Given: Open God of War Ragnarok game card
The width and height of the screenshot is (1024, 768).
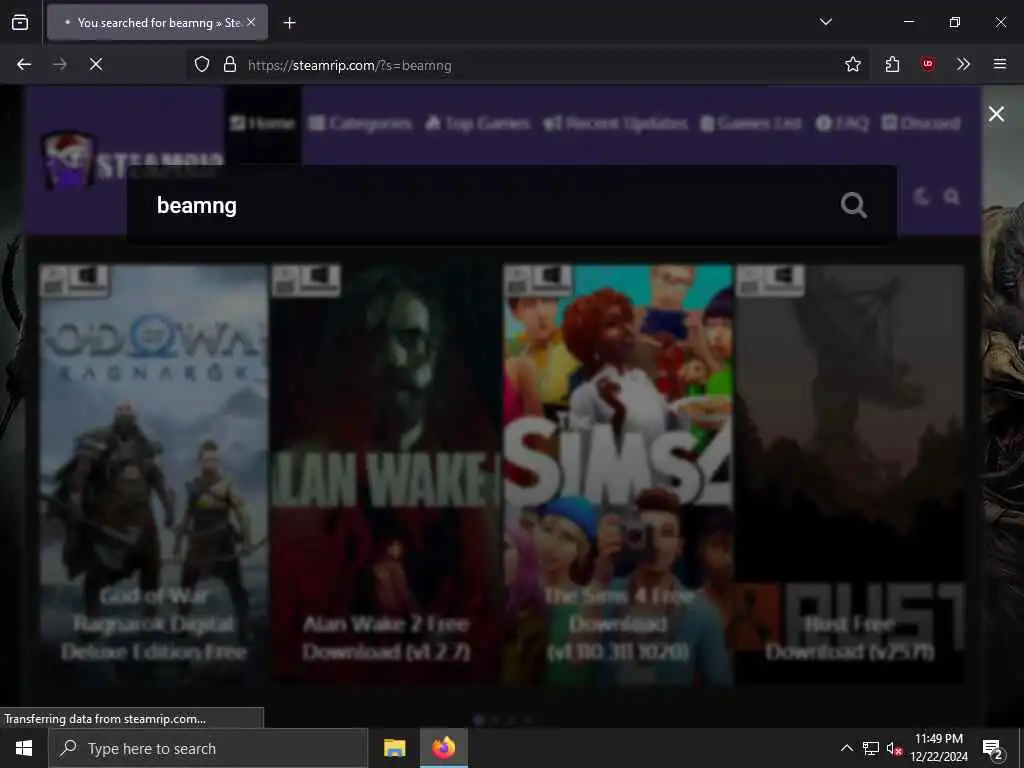Looking at the screenshot, I should pyautogui.click(x=153, y=473).
